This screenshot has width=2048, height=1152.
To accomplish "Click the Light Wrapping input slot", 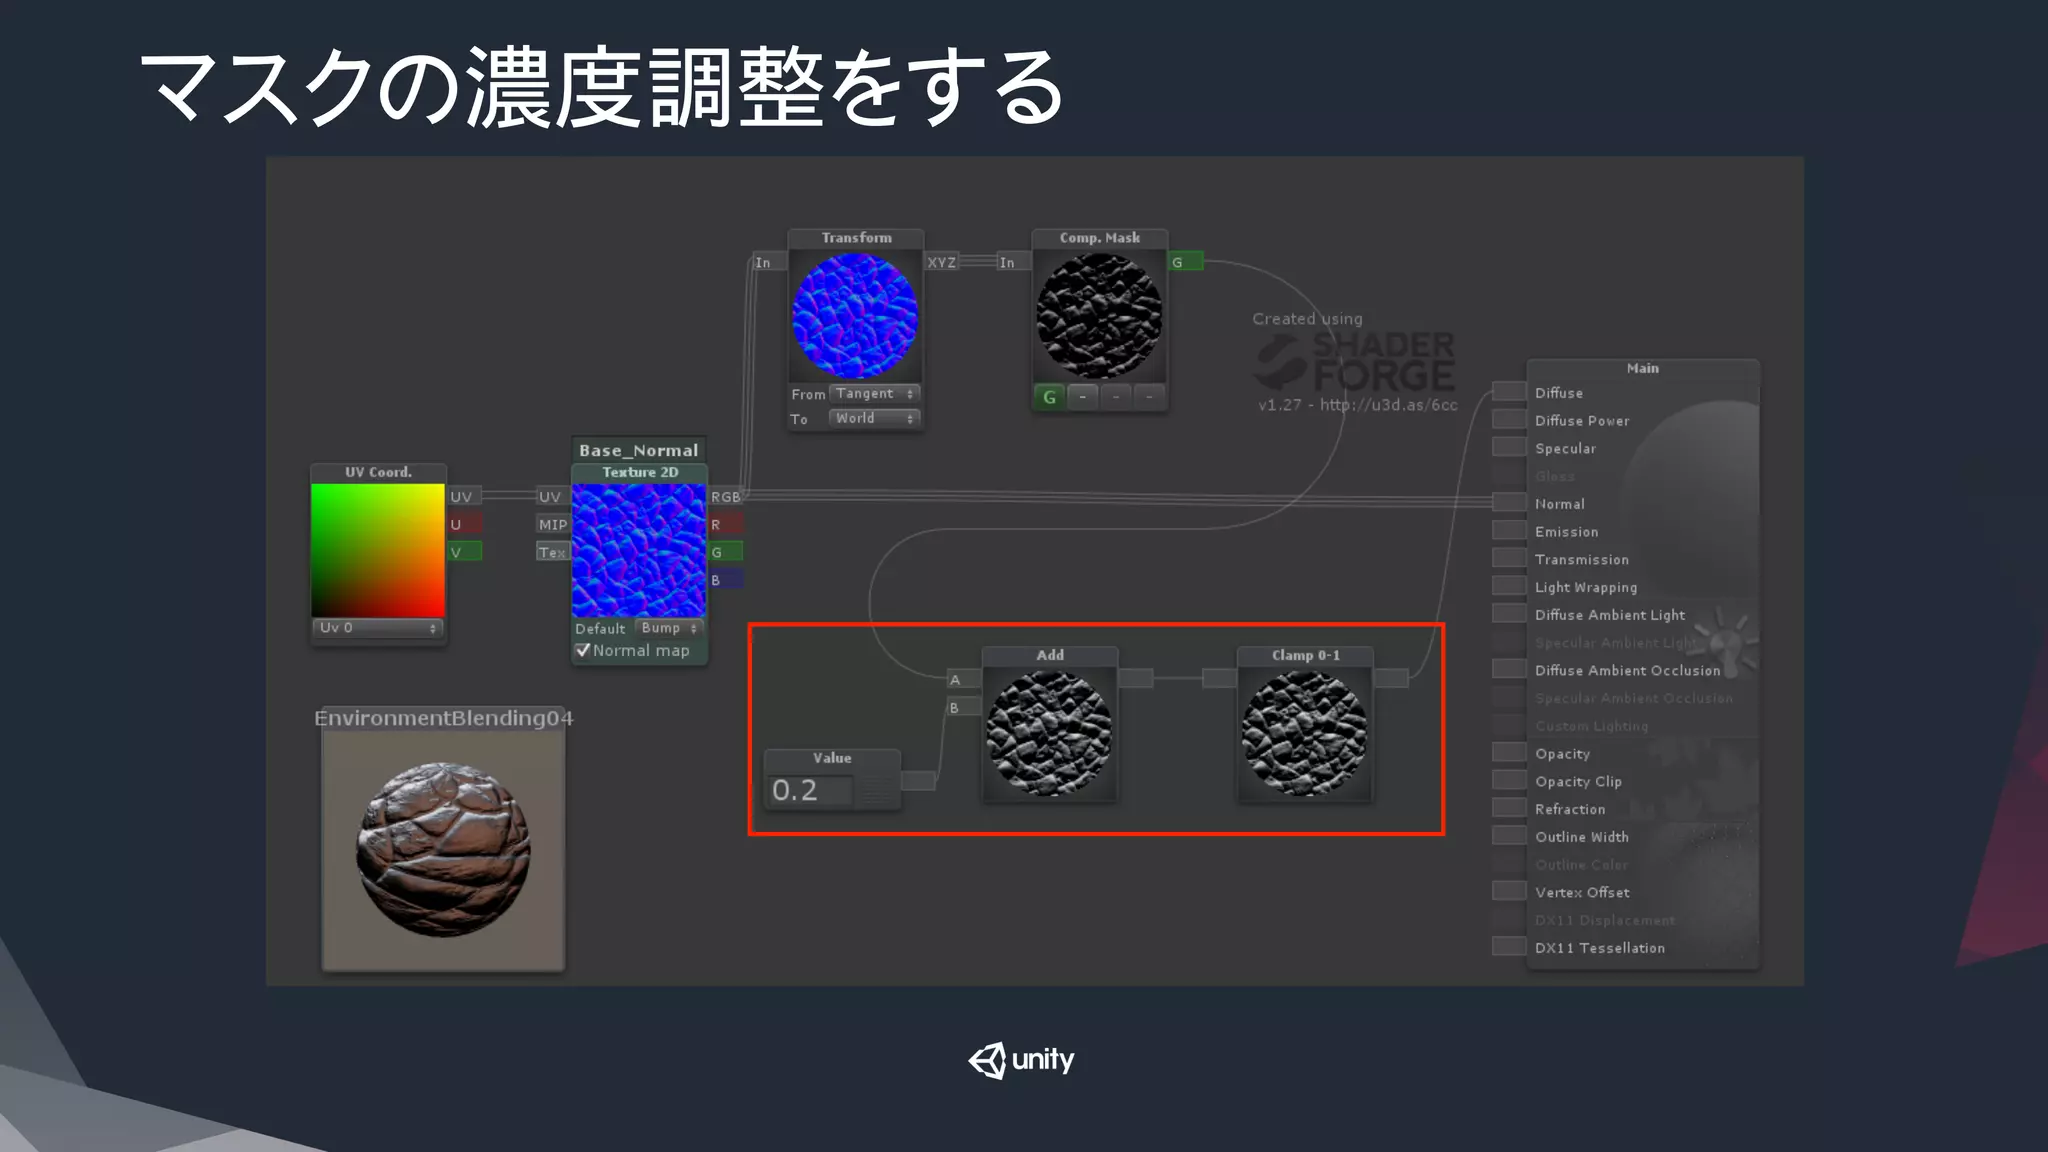I will click(1509, 585).
